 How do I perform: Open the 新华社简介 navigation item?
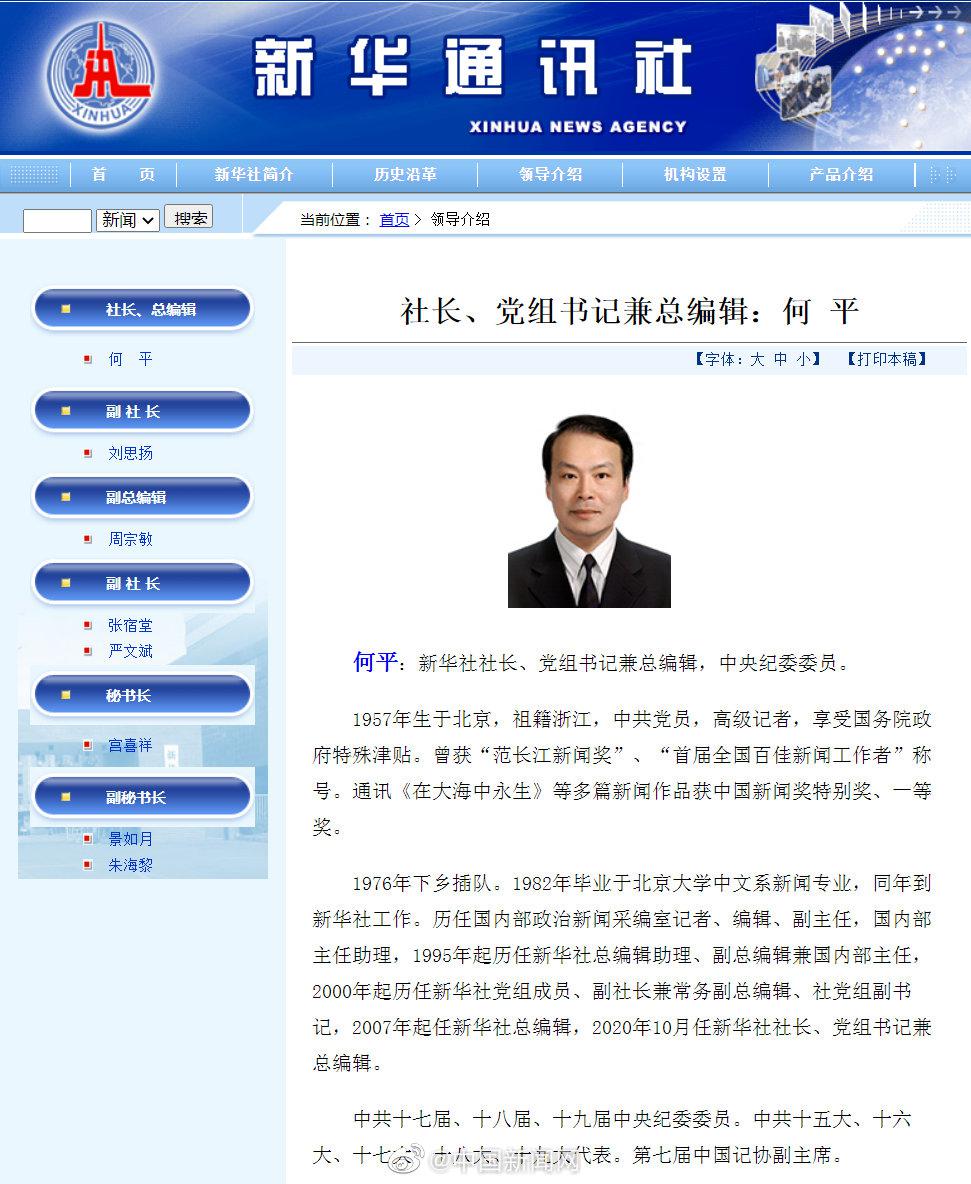point(254,174)
